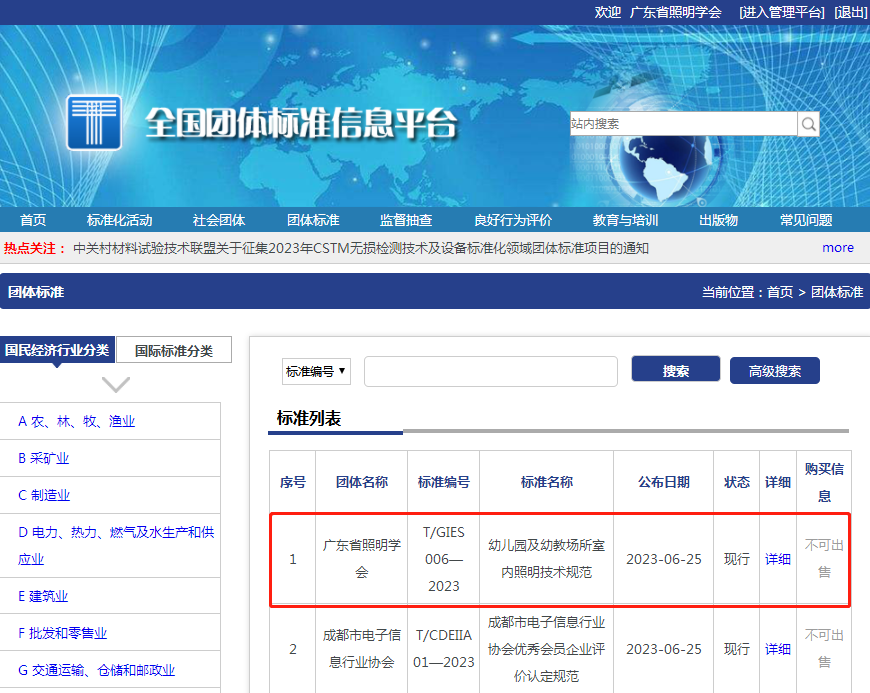Open 教育与培训 menu item
The height and width of the screenshot is (693, 870).
pyautogui.click(x=625, y=220)
